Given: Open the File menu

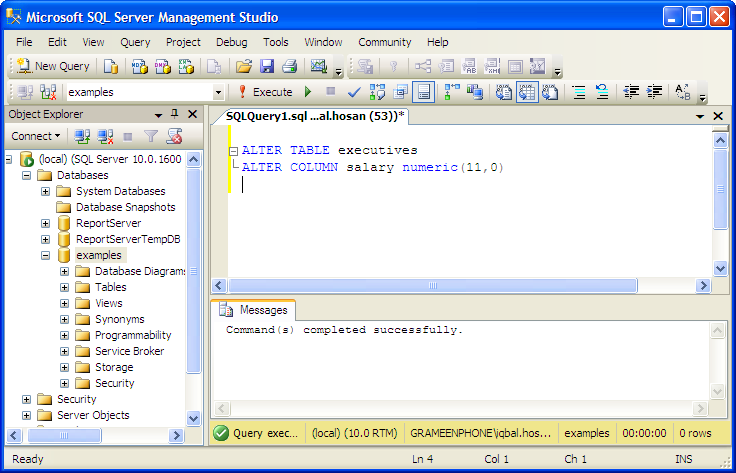Looking at the screenshot, I should 24,42.
